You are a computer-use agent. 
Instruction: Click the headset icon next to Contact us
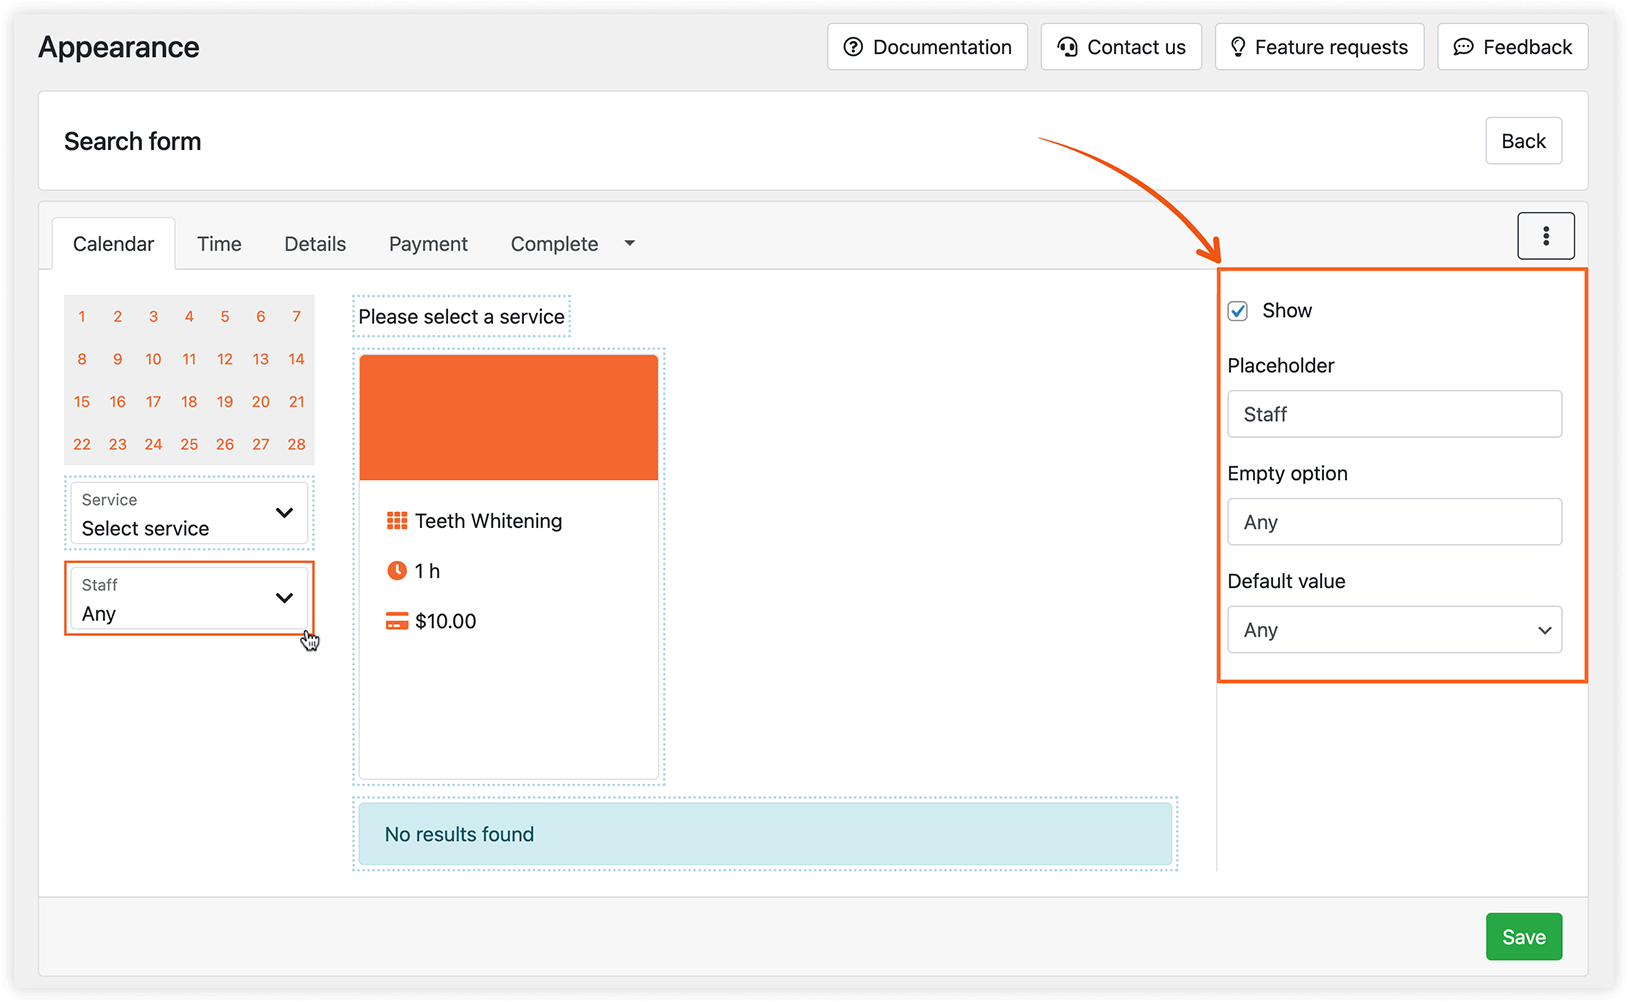coord(1067,46)
